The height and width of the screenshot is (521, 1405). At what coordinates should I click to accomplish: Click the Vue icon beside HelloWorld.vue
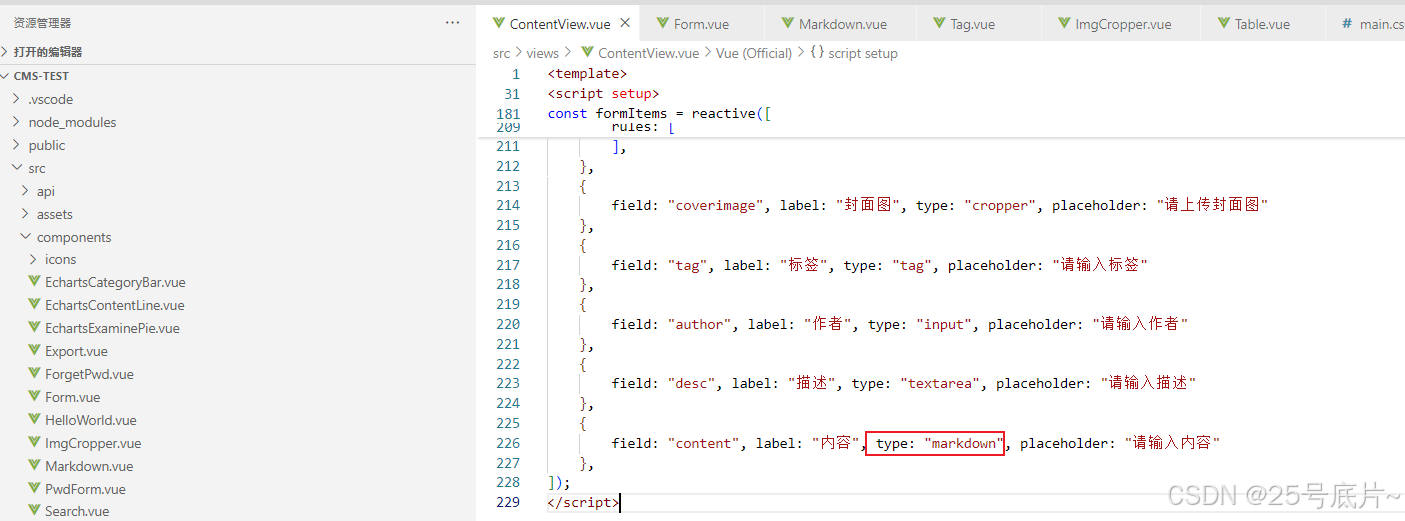tap(34, 420)
